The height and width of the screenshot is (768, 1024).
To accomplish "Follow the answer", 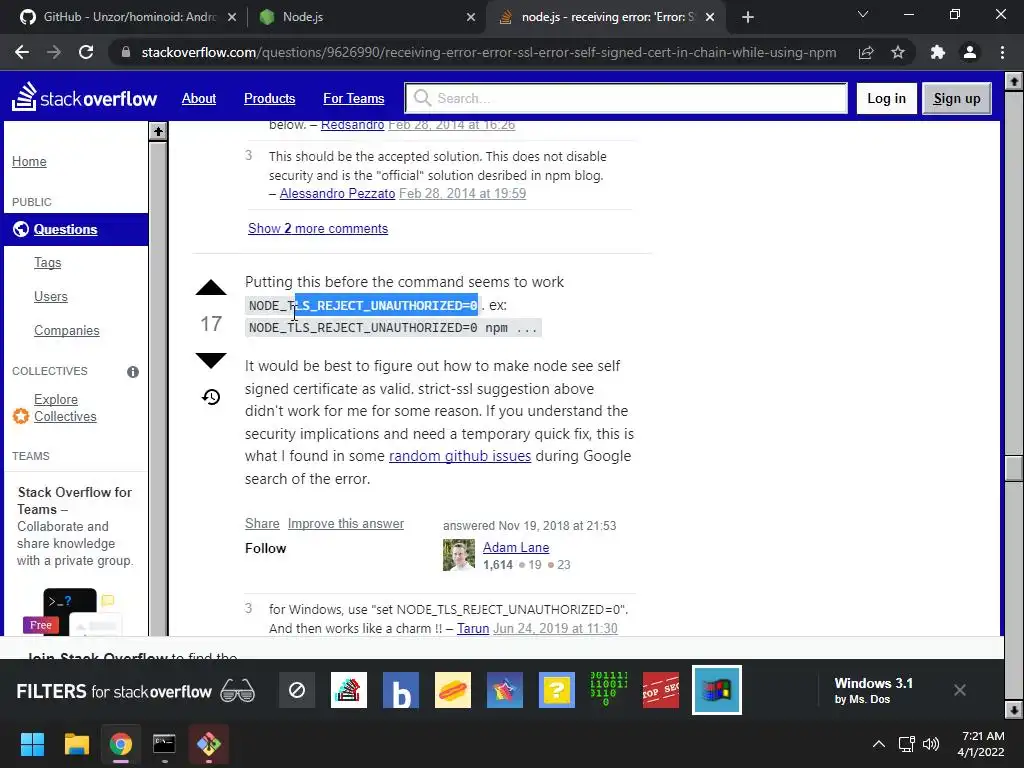I will (265, 548).
